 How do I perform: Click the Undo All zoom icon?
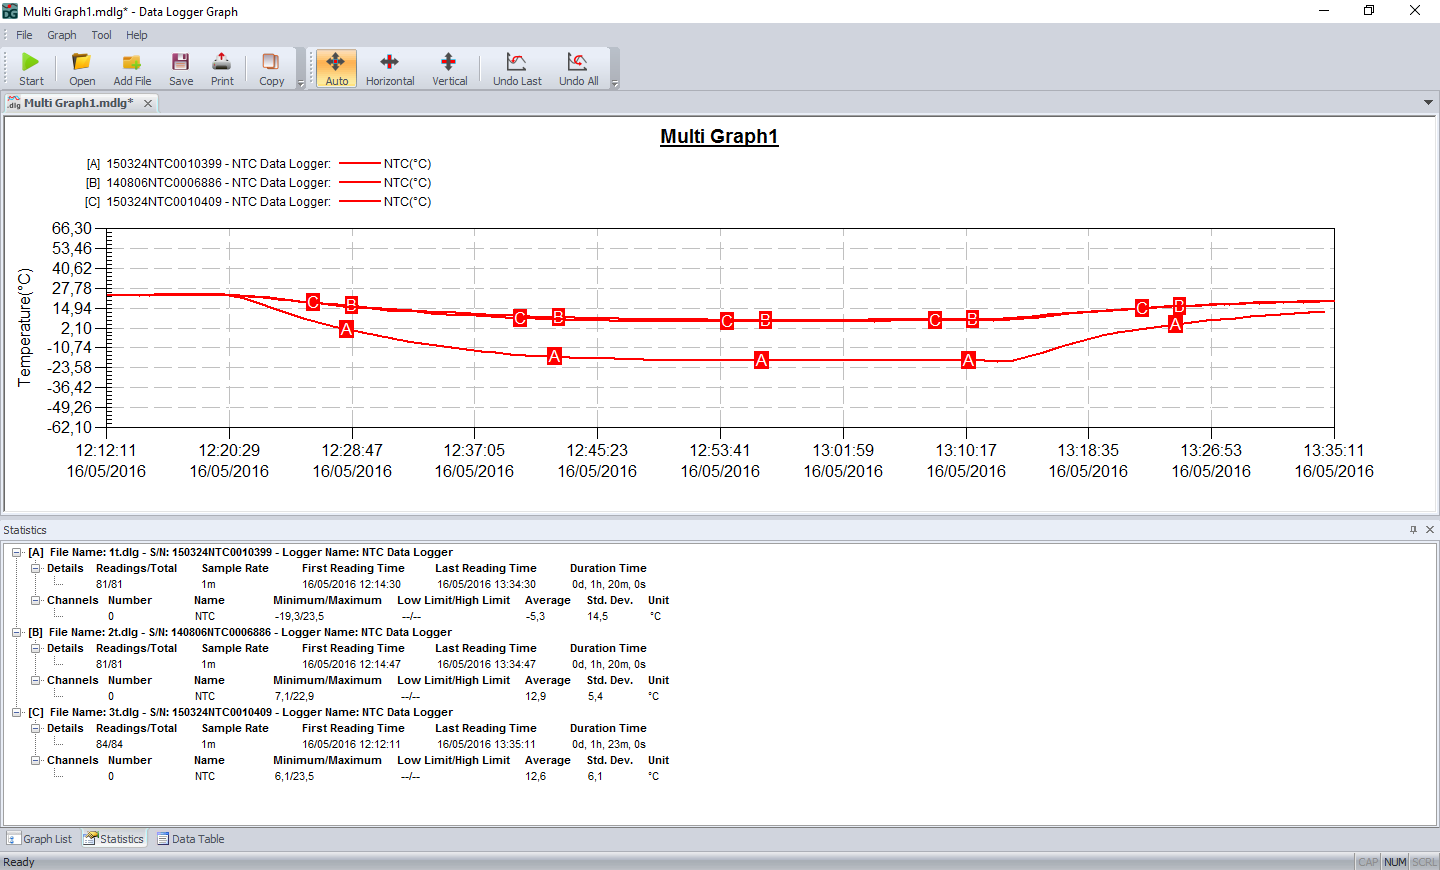pos(578,67)
